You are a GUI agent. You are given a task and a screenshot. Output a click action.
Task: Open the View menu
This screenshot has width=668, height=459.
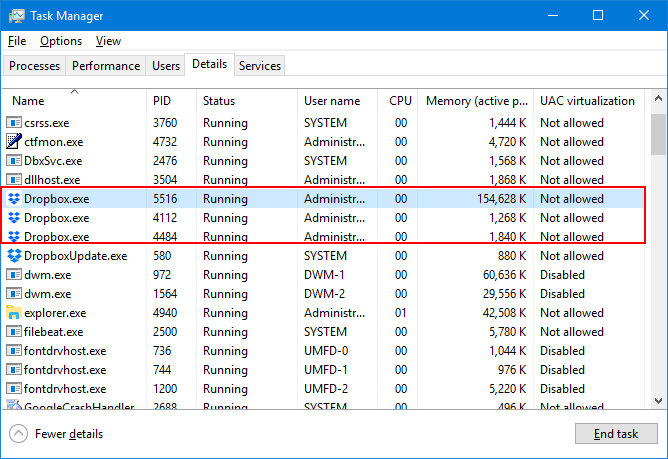108,41
